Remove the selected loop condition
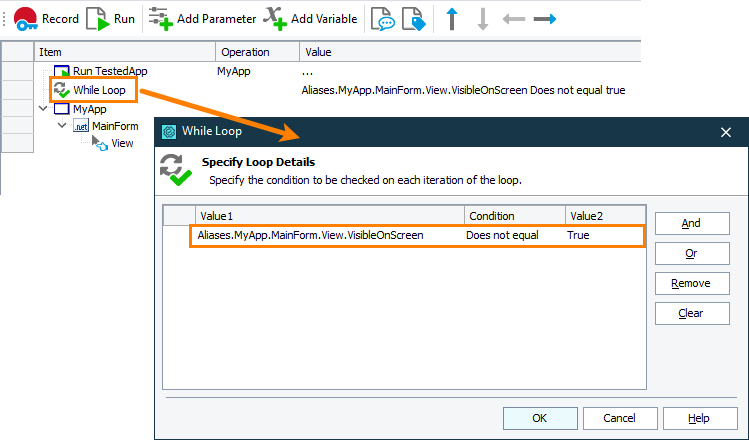Screen dimensions: 749x440 (x=691, y=283)
